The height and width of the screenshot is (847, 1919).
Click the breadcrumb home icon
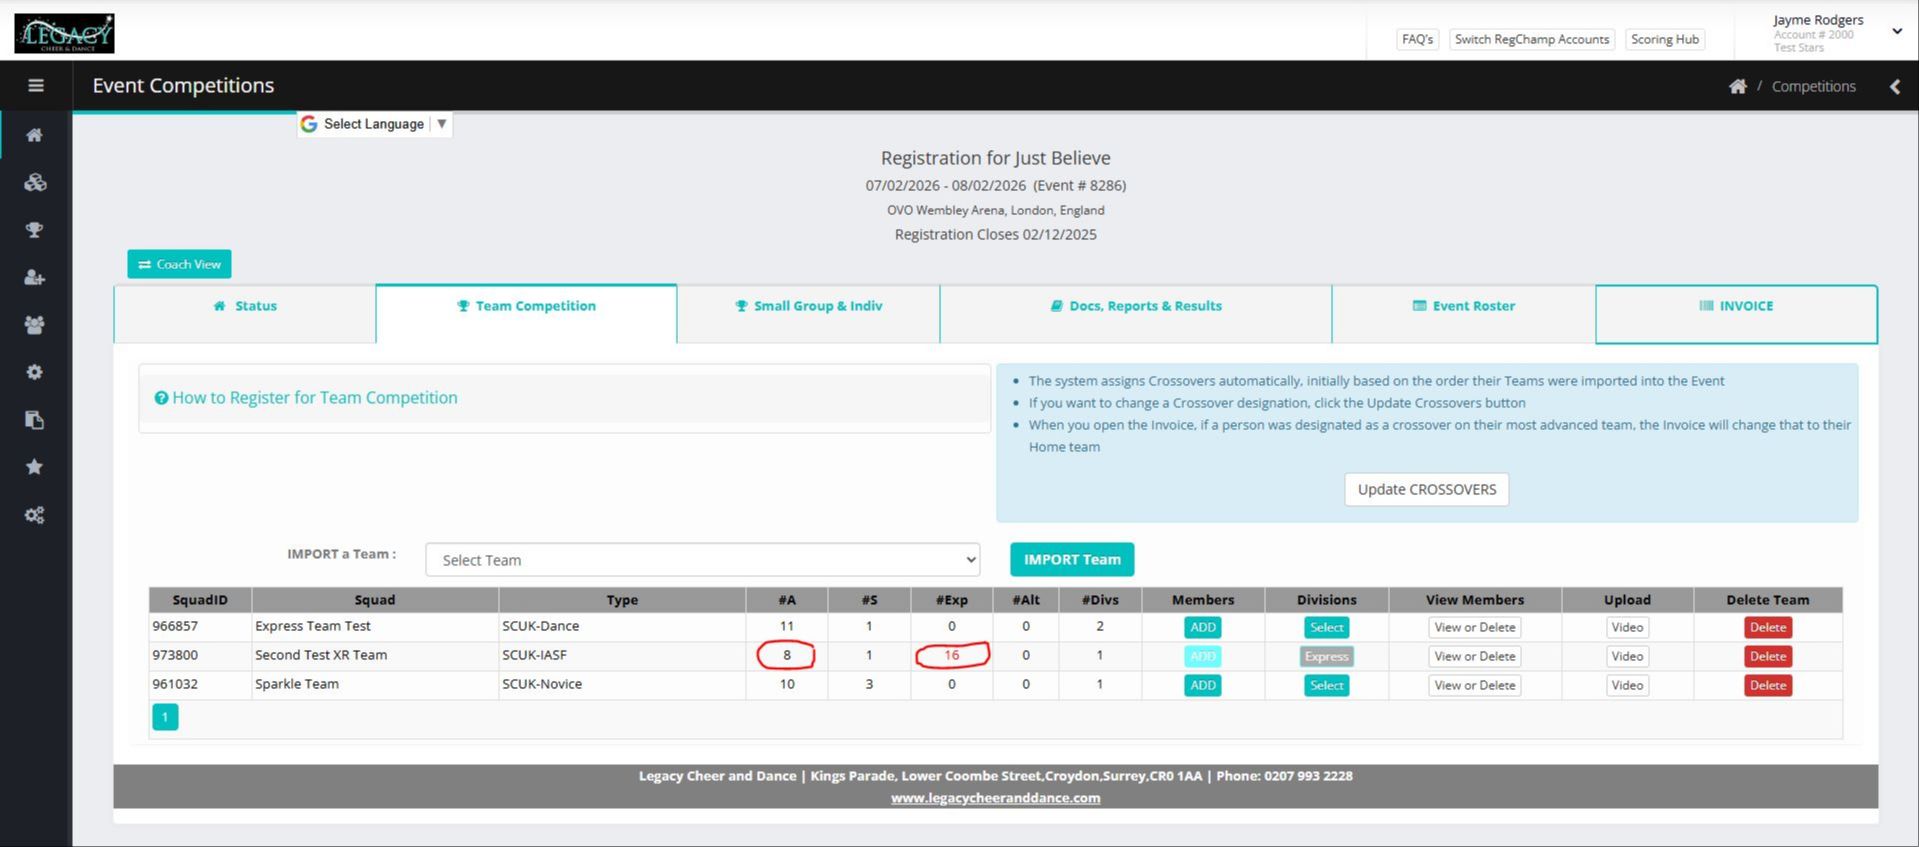tap(1738, 87)
